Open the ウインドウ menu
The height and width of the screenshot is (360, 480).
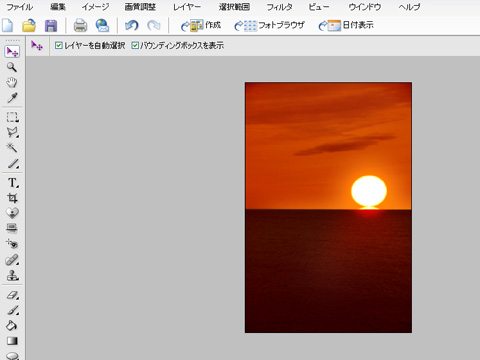coord(364,7)
